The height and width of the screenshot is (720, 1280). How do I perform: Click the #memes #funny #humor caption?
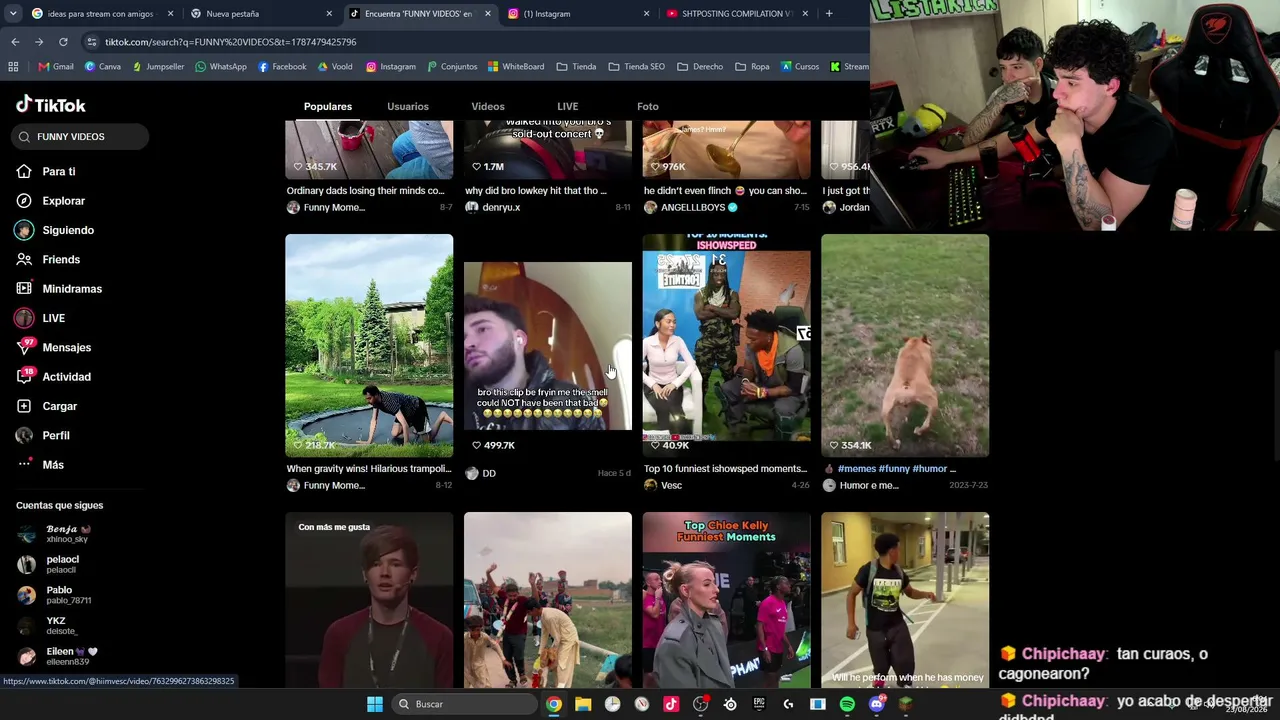tap(896, 469)
